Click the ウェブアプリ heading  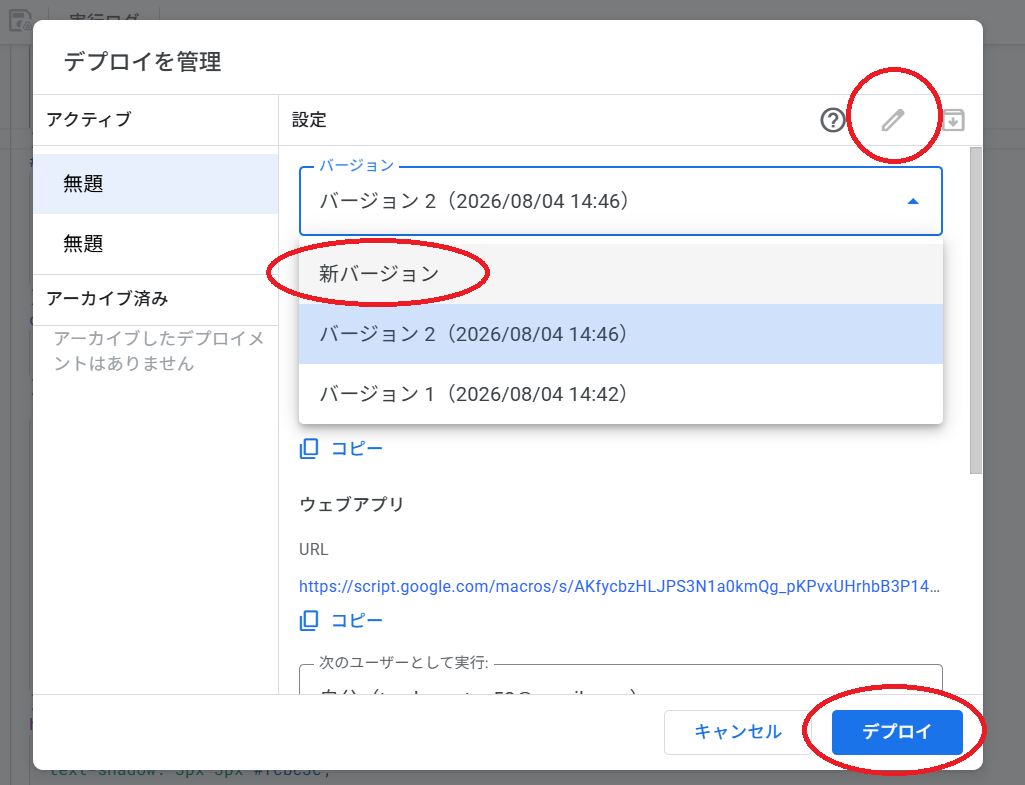tap(352, 505)
